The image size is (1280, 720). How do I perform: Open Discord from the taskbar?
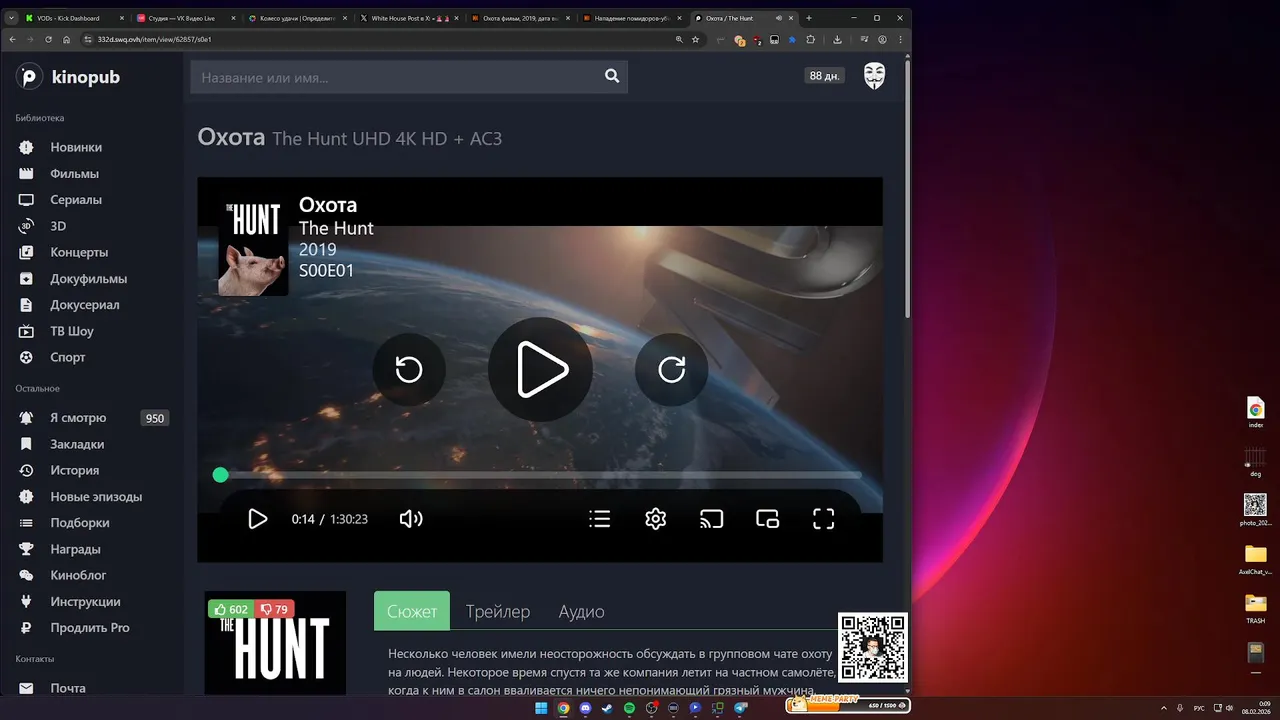(x=585, y=708)
